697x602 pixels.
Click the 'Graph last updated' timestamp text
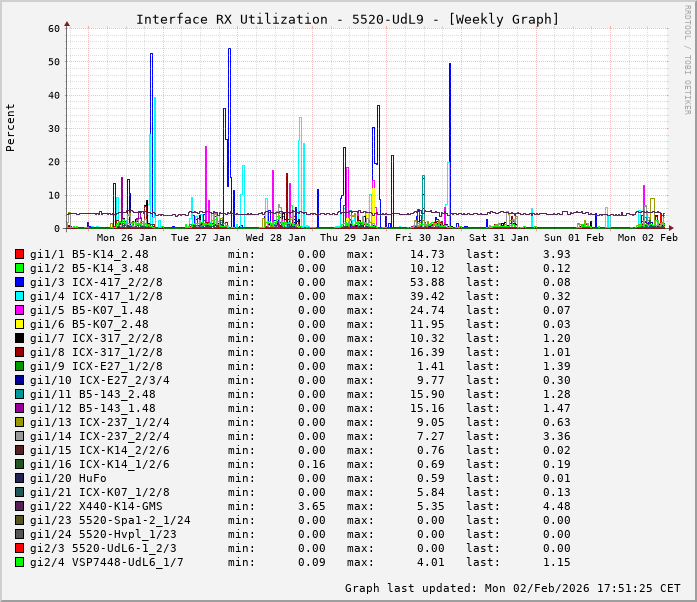coord(513,588)
